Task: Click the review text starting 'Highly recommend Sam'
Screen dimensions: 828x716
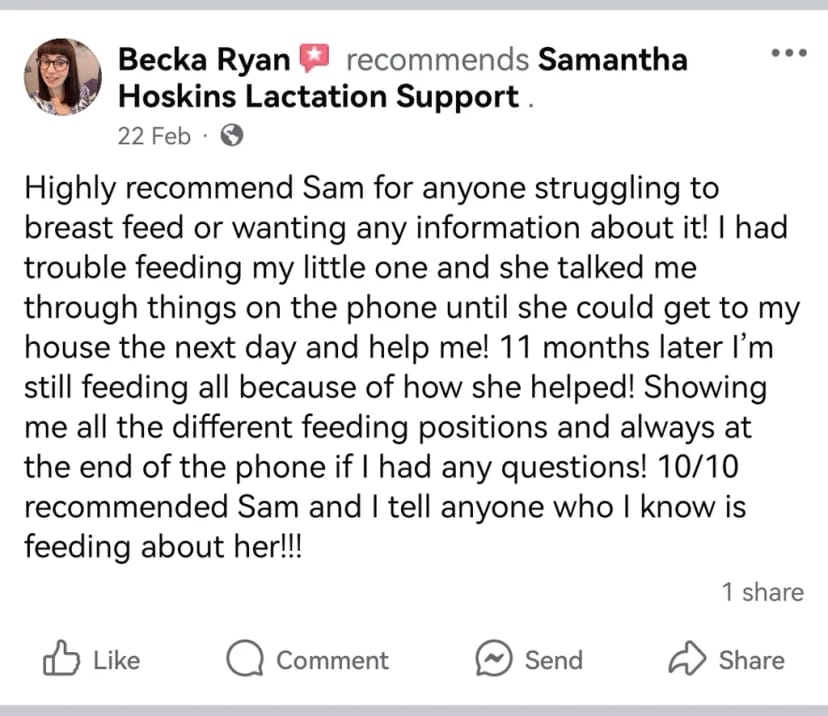Action: [412, 367]
